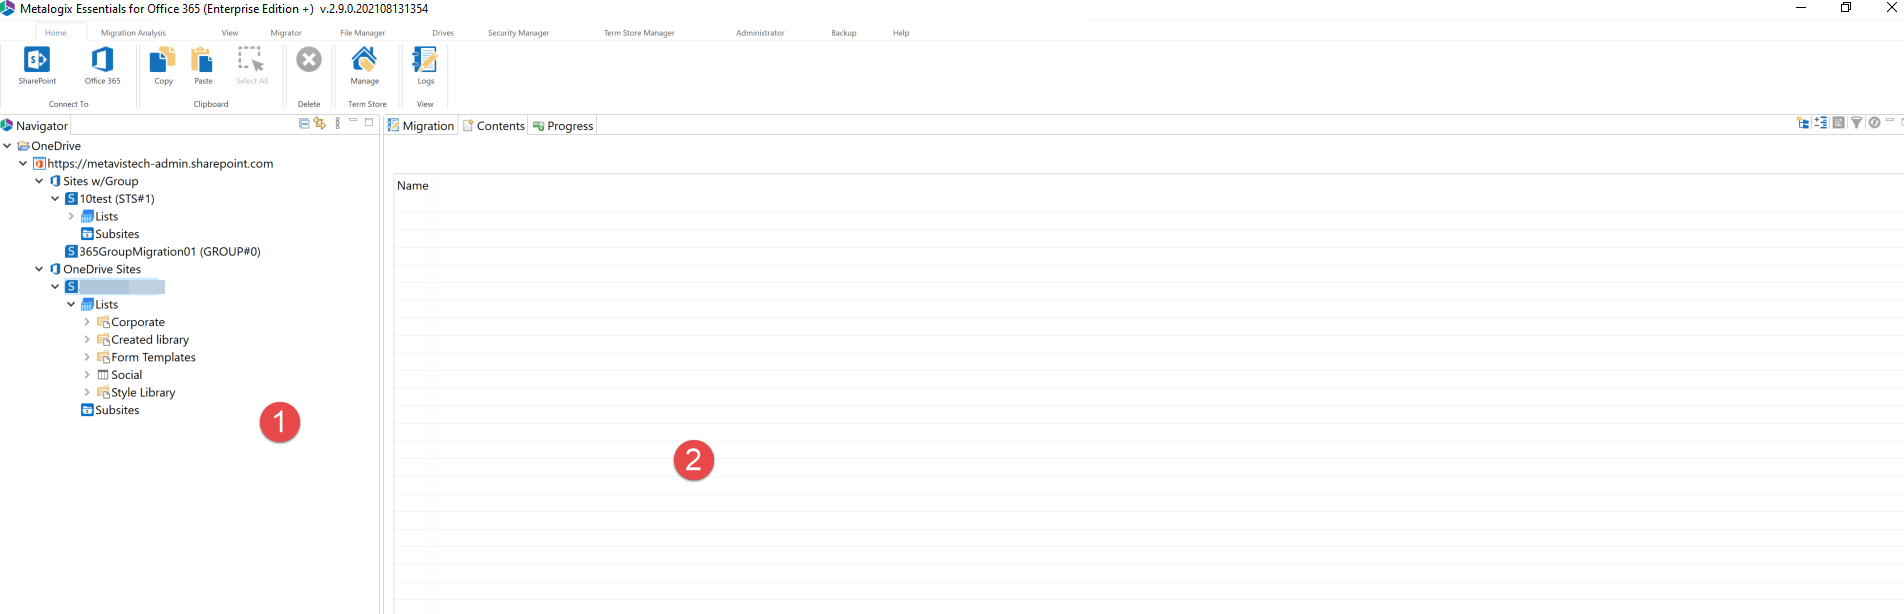Open the Migration Analysis tab

tap(133, 33)
